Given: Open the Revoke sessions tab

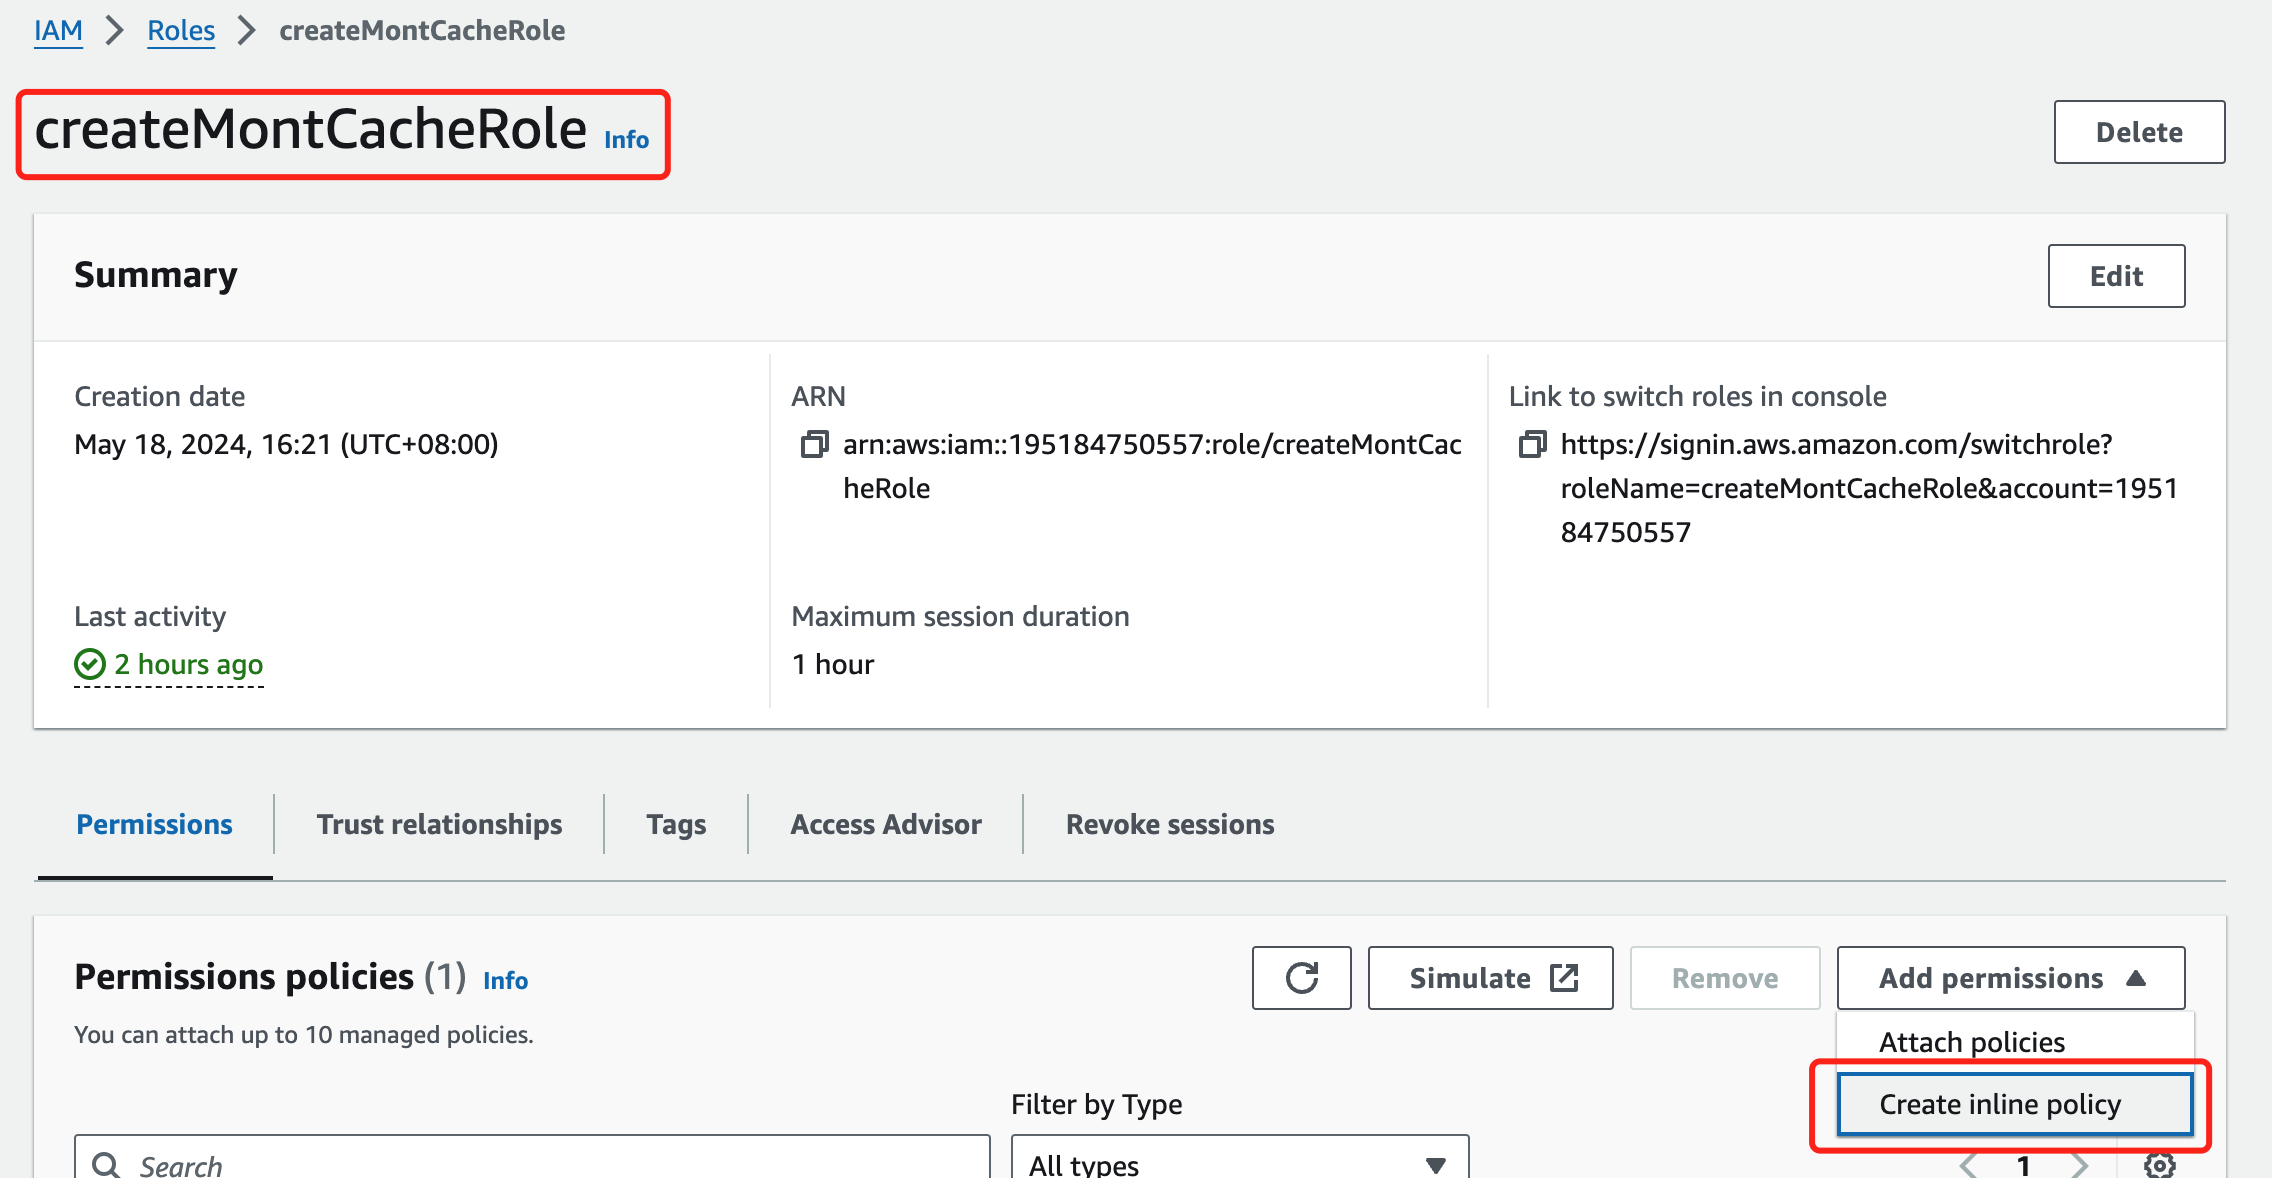Looking at the screenshot, I should coord(1170,824).
